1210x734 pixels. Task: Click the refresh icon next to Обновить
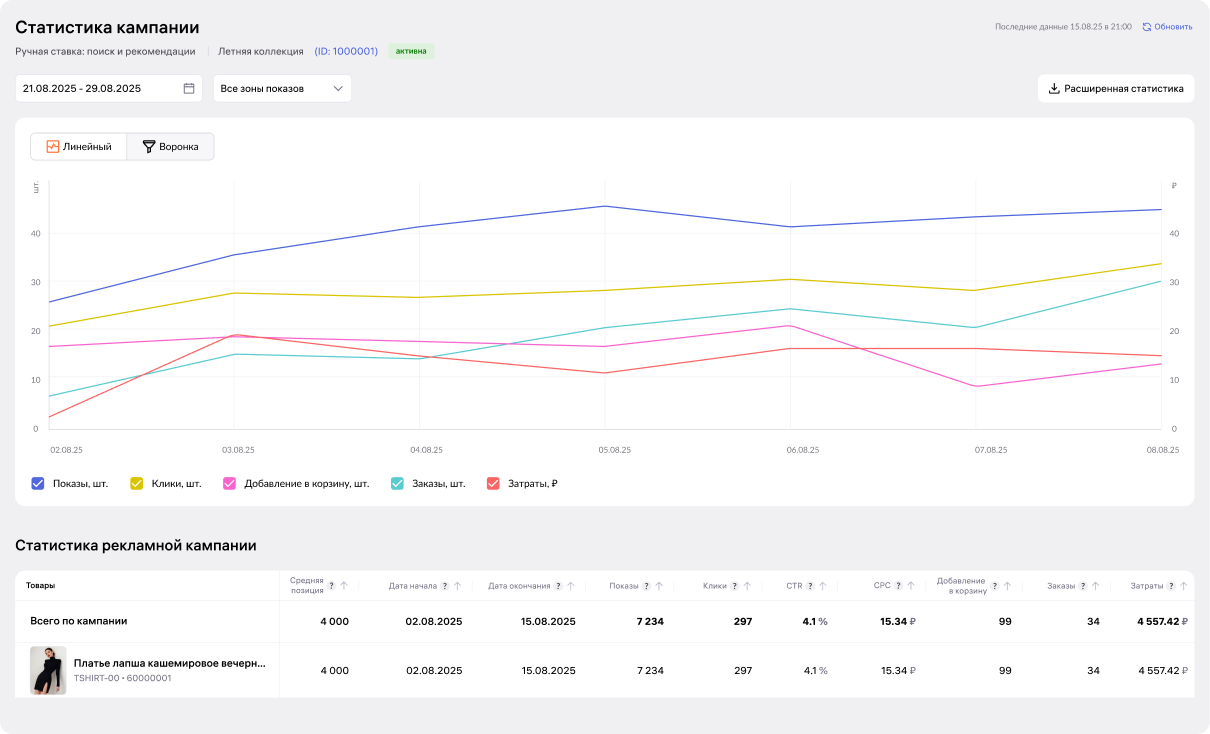(1146, 27)
